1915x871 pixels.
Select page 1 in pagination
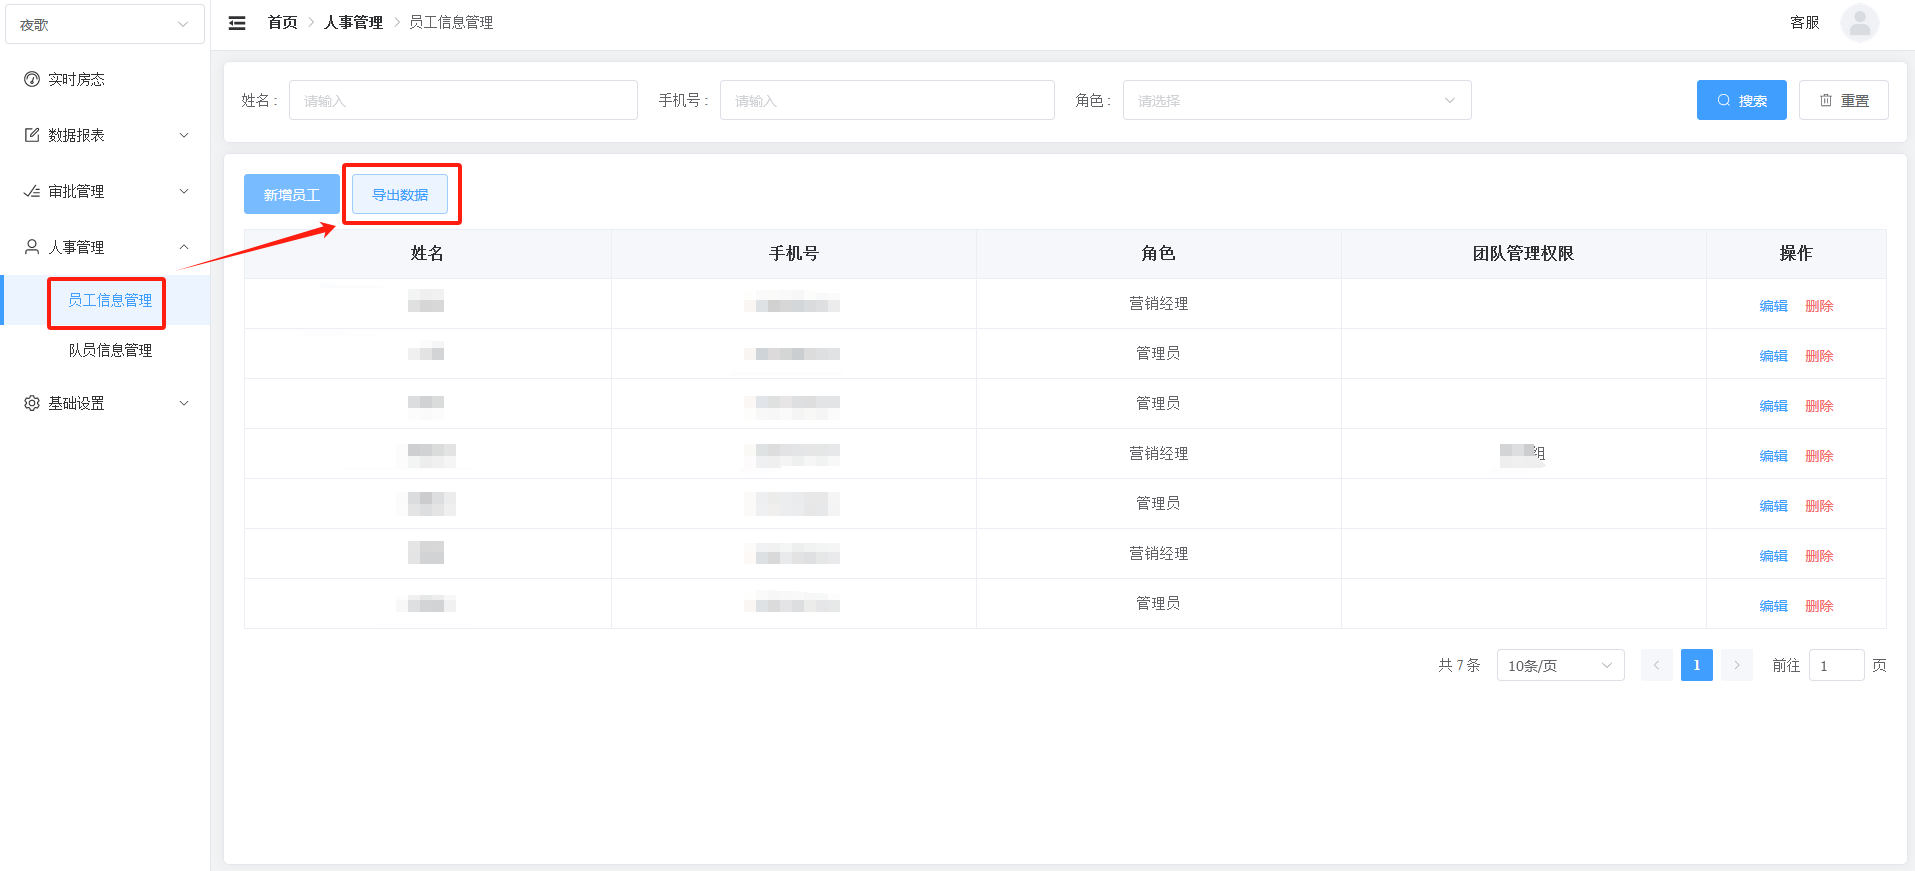click(1697, 665)
